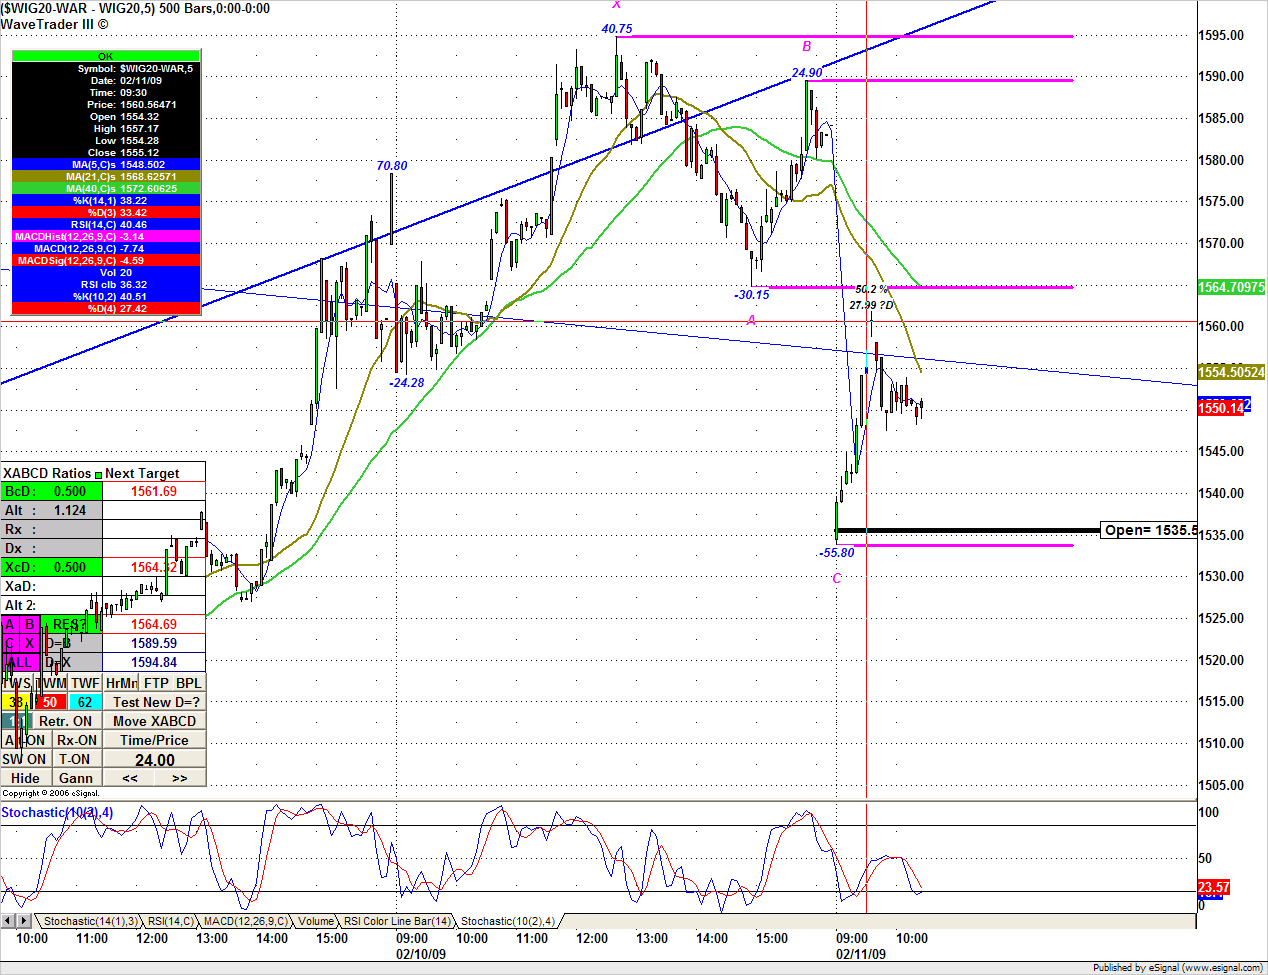
Task: Click the Move XABCD button
Action: (155, 721)
